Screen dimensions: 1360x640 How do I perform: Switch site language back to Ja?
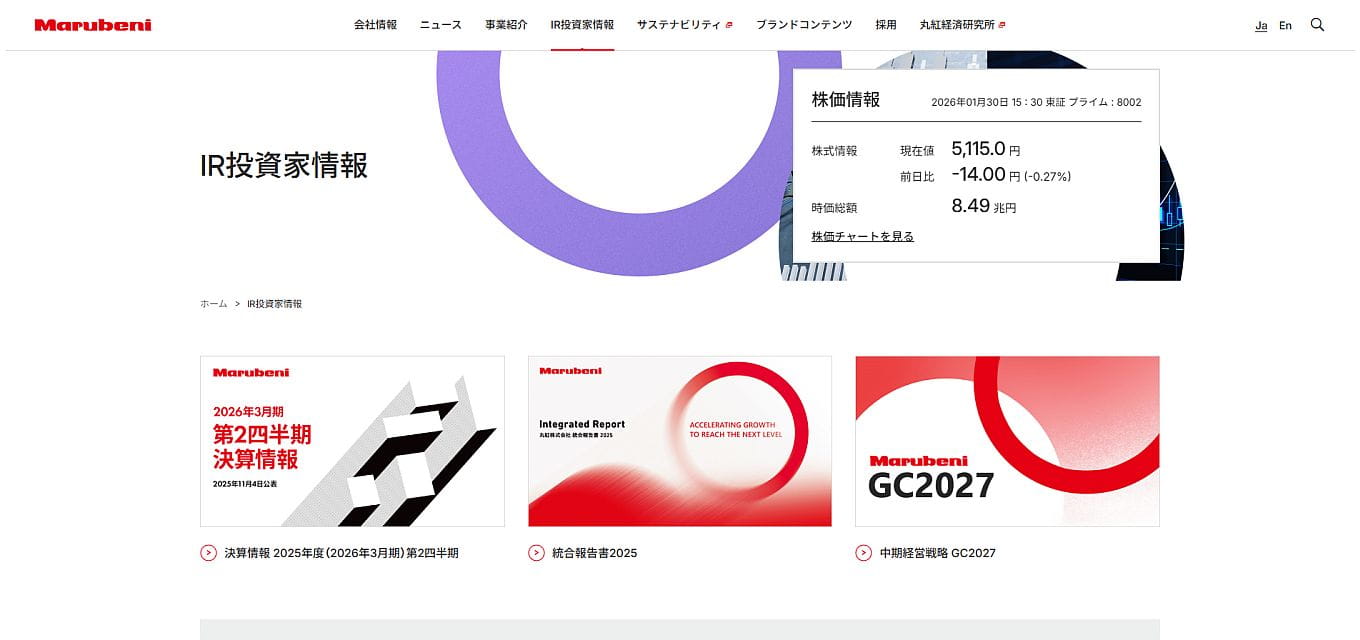[1261, 25]
